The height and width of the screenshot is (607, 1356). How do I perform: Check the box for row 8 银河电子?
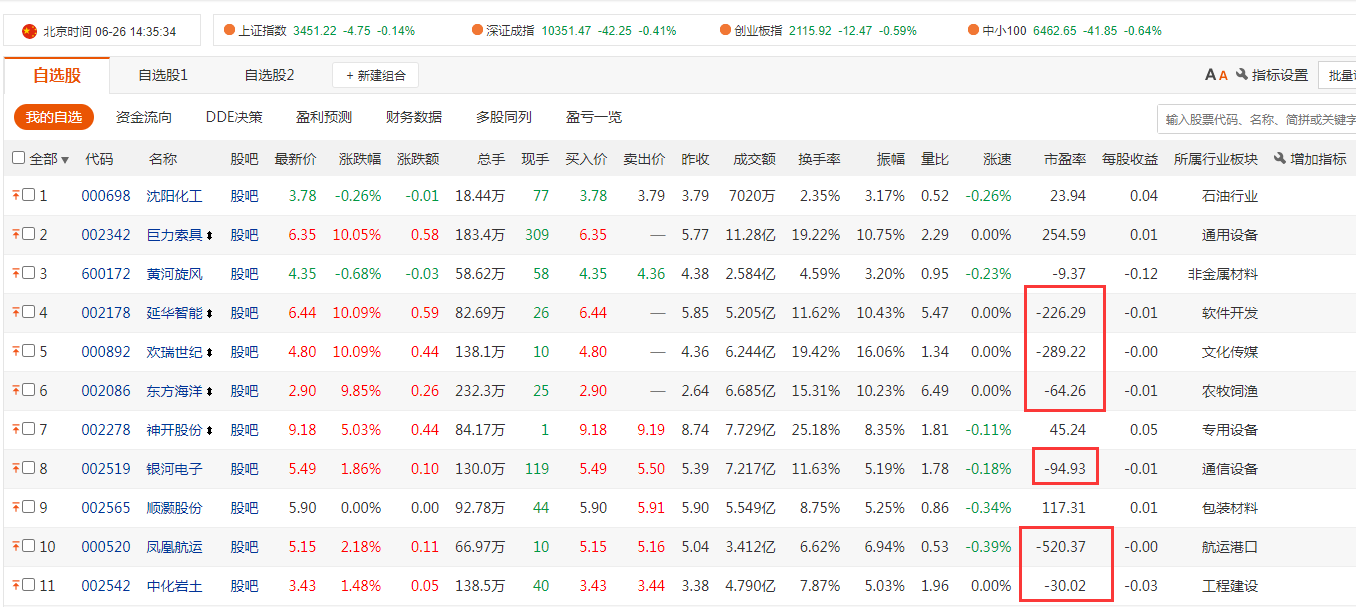click(x=29, y=468)
